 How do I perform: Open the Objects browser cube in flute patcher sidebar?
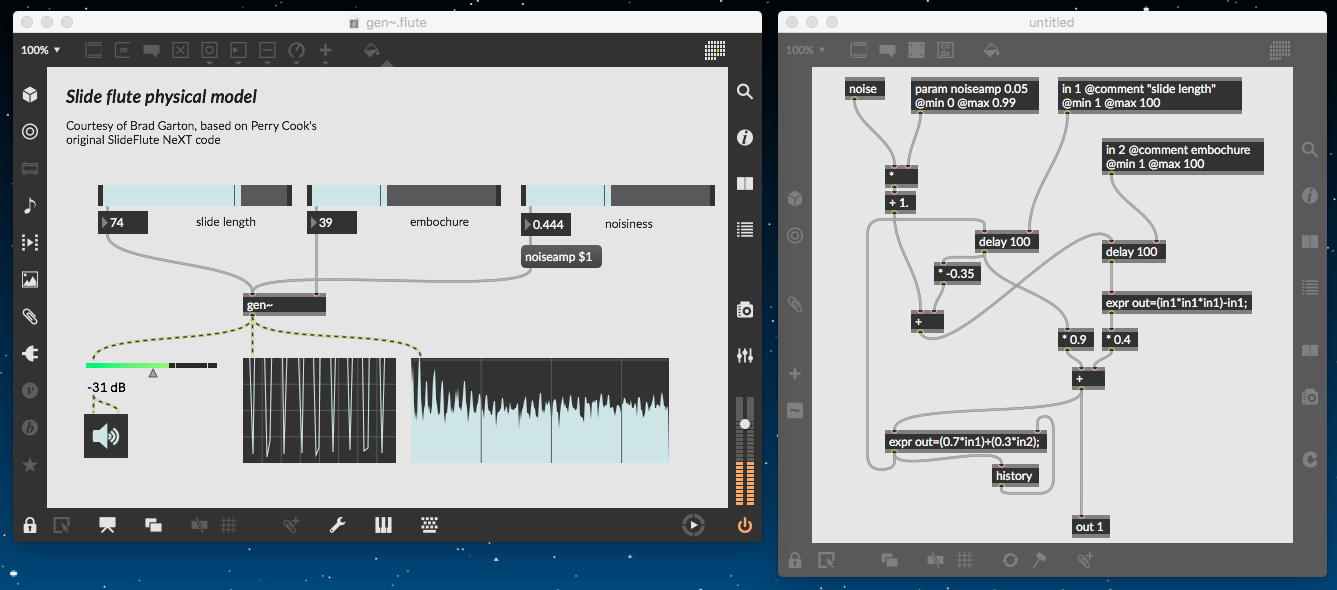(30, 95)
